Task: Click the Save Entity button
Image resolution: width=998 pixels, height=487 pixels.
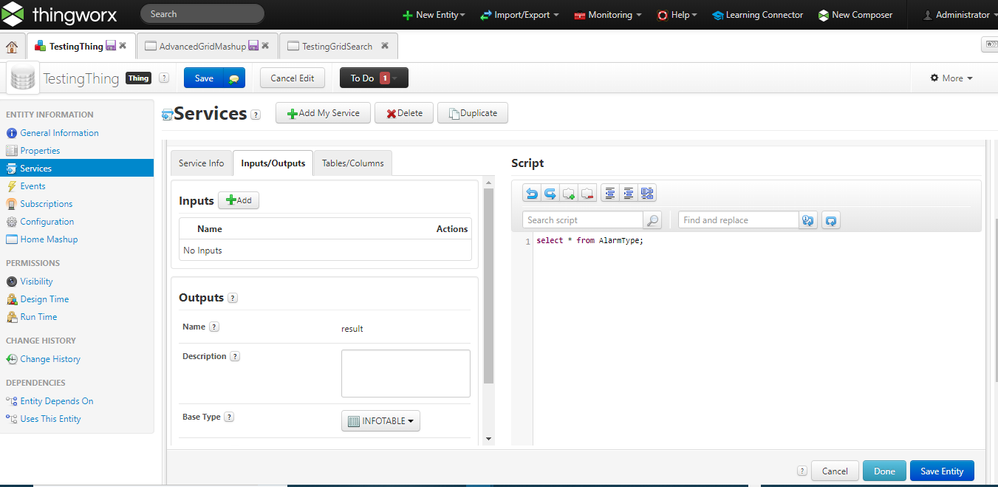Action: [941, 471]
